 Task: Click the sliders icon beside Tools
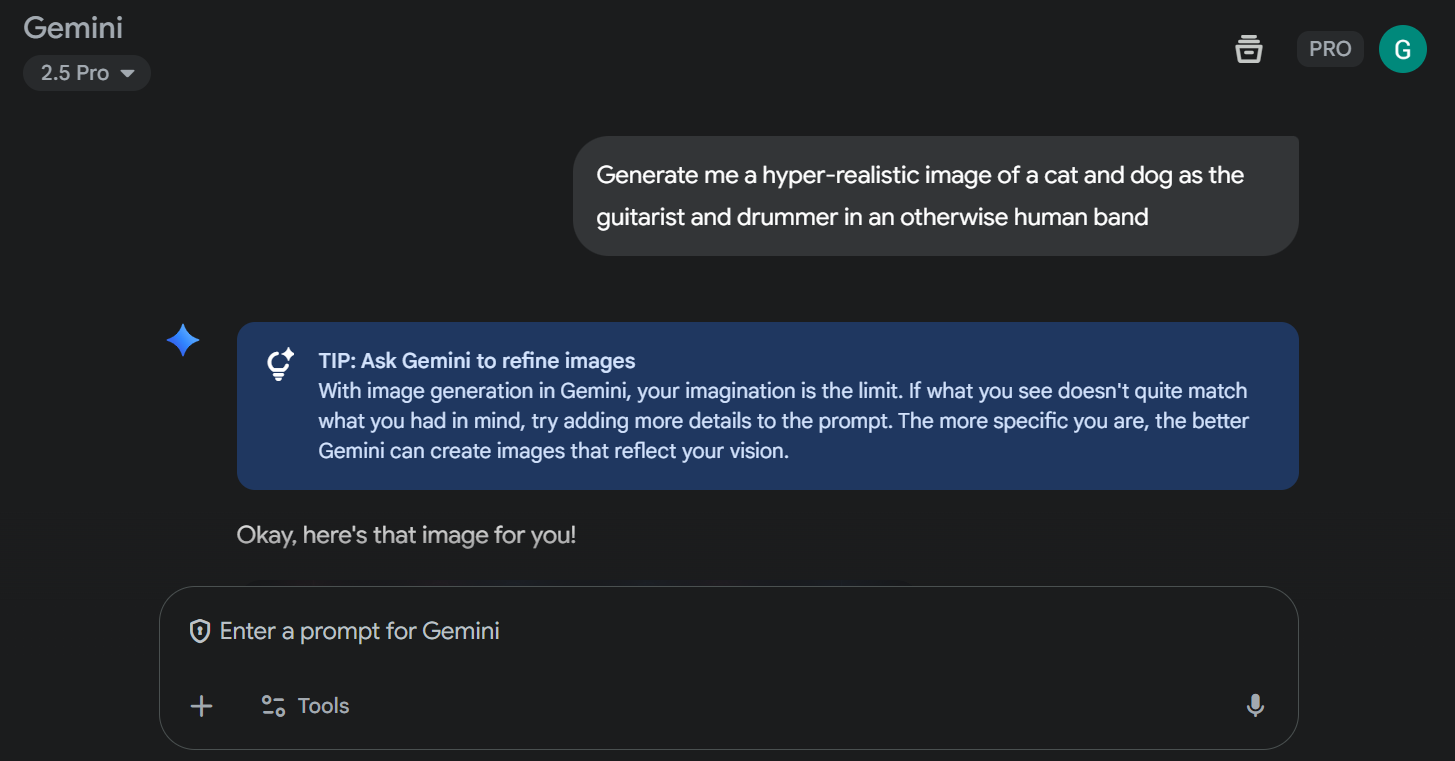(273, 706)
